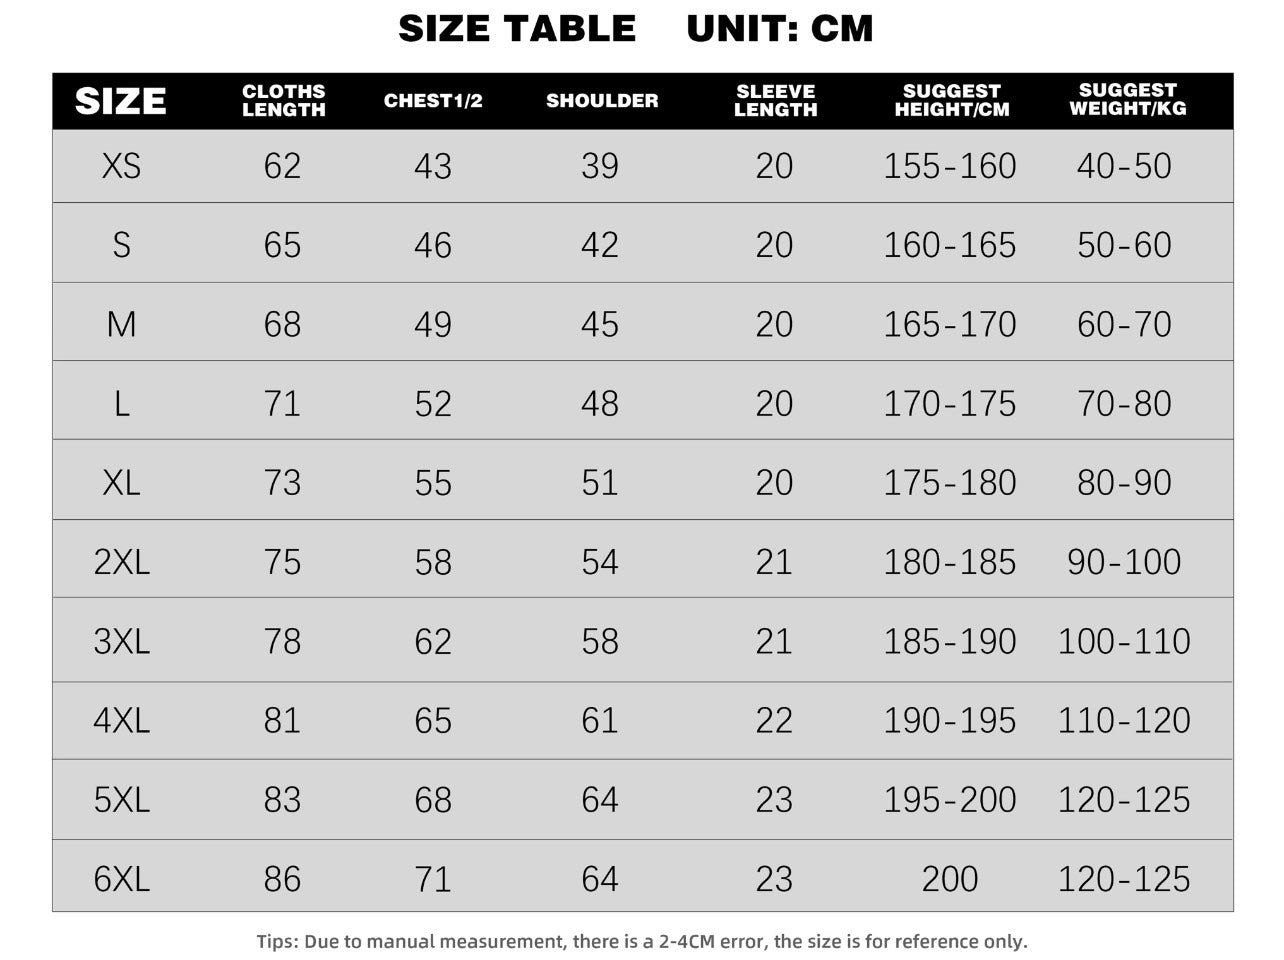The width and height of the screenshot is (1284, 960).
Task: Select the SLEEVE LENGTH column header
Action: click(775, 101)
